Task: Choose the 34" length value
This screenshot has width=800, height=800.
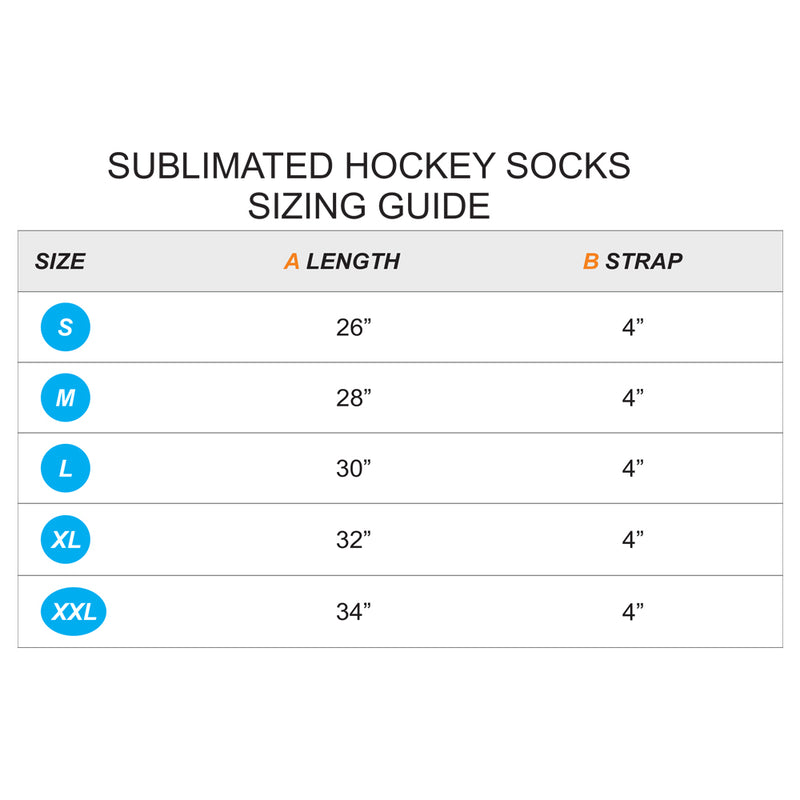Action: 353,612
